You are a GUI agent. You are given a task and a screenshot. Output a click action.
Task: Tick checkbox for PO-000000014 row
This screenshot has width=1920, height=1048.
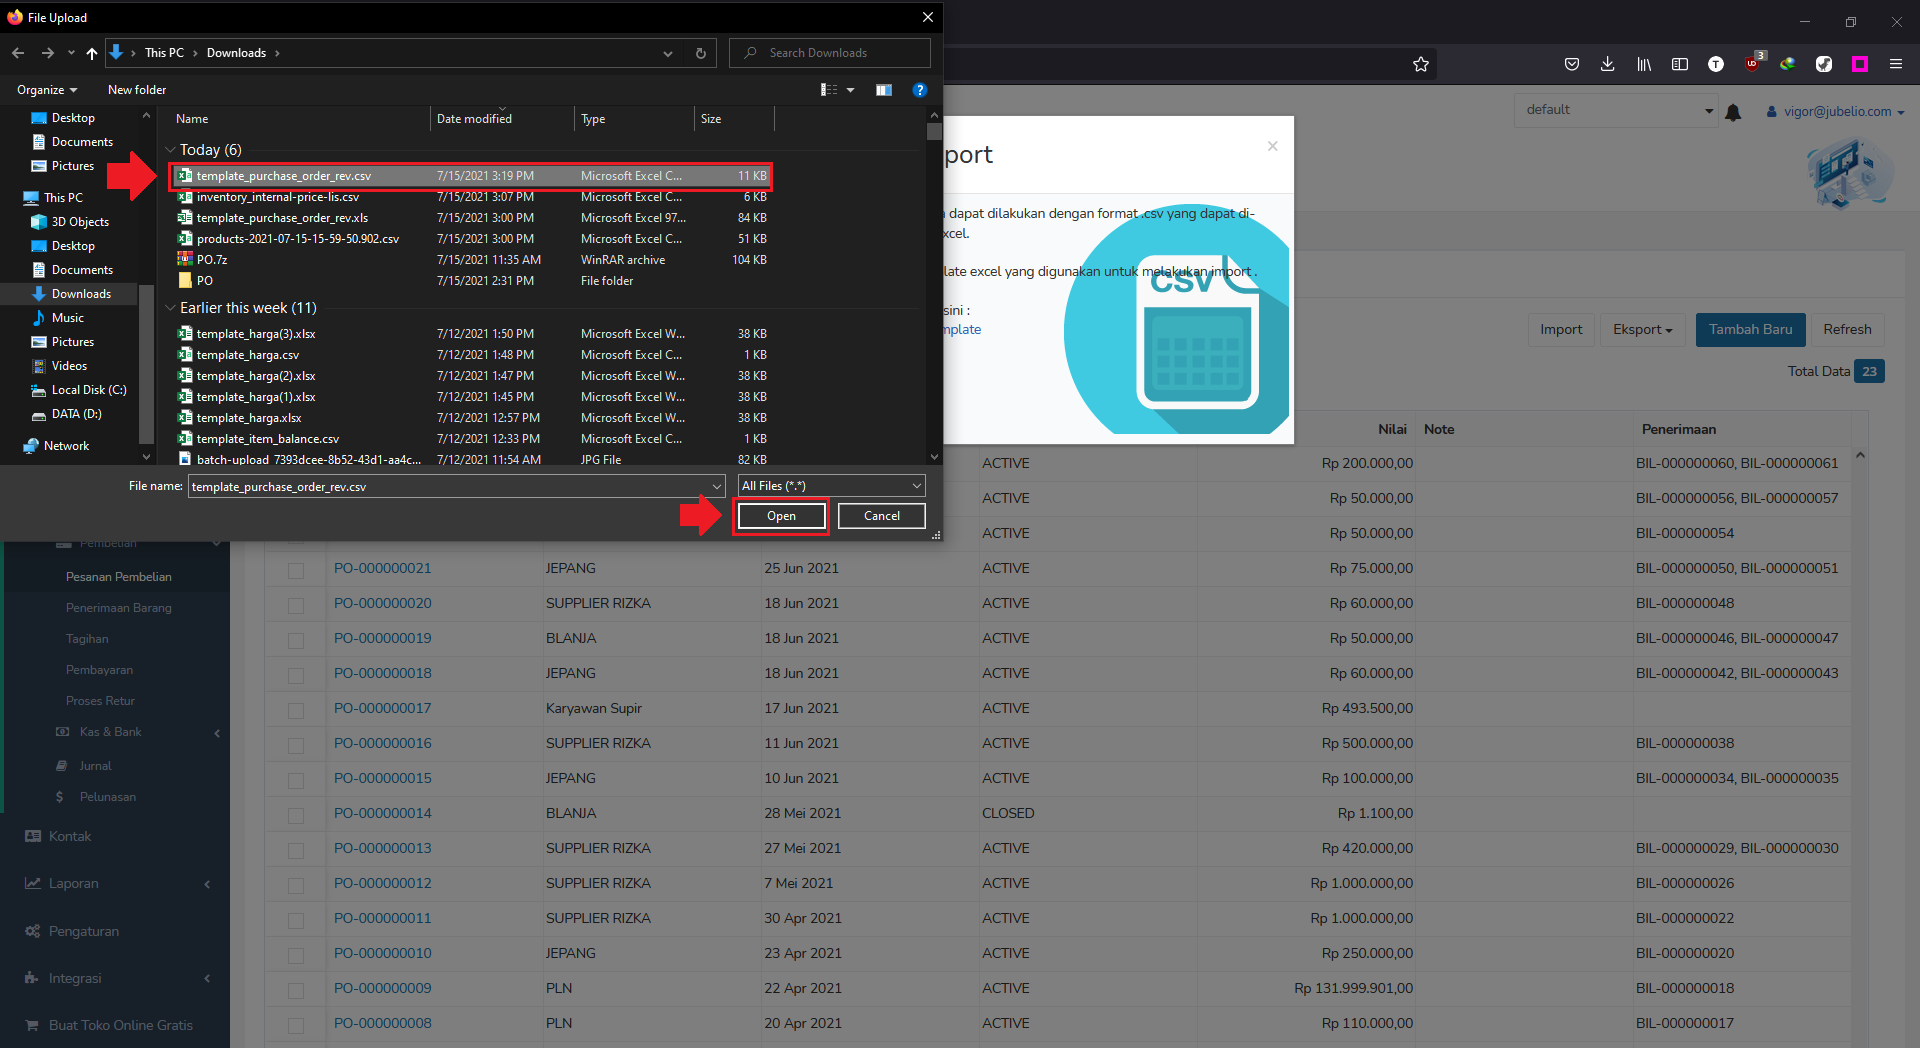tap(296, 815)
